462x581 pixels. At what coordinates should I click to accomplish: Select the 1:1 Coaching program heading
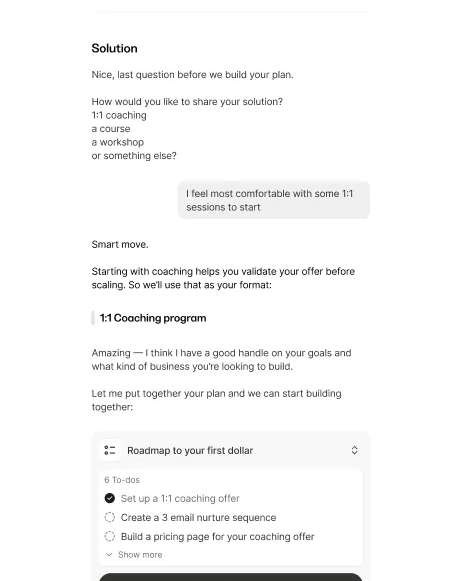153,318
